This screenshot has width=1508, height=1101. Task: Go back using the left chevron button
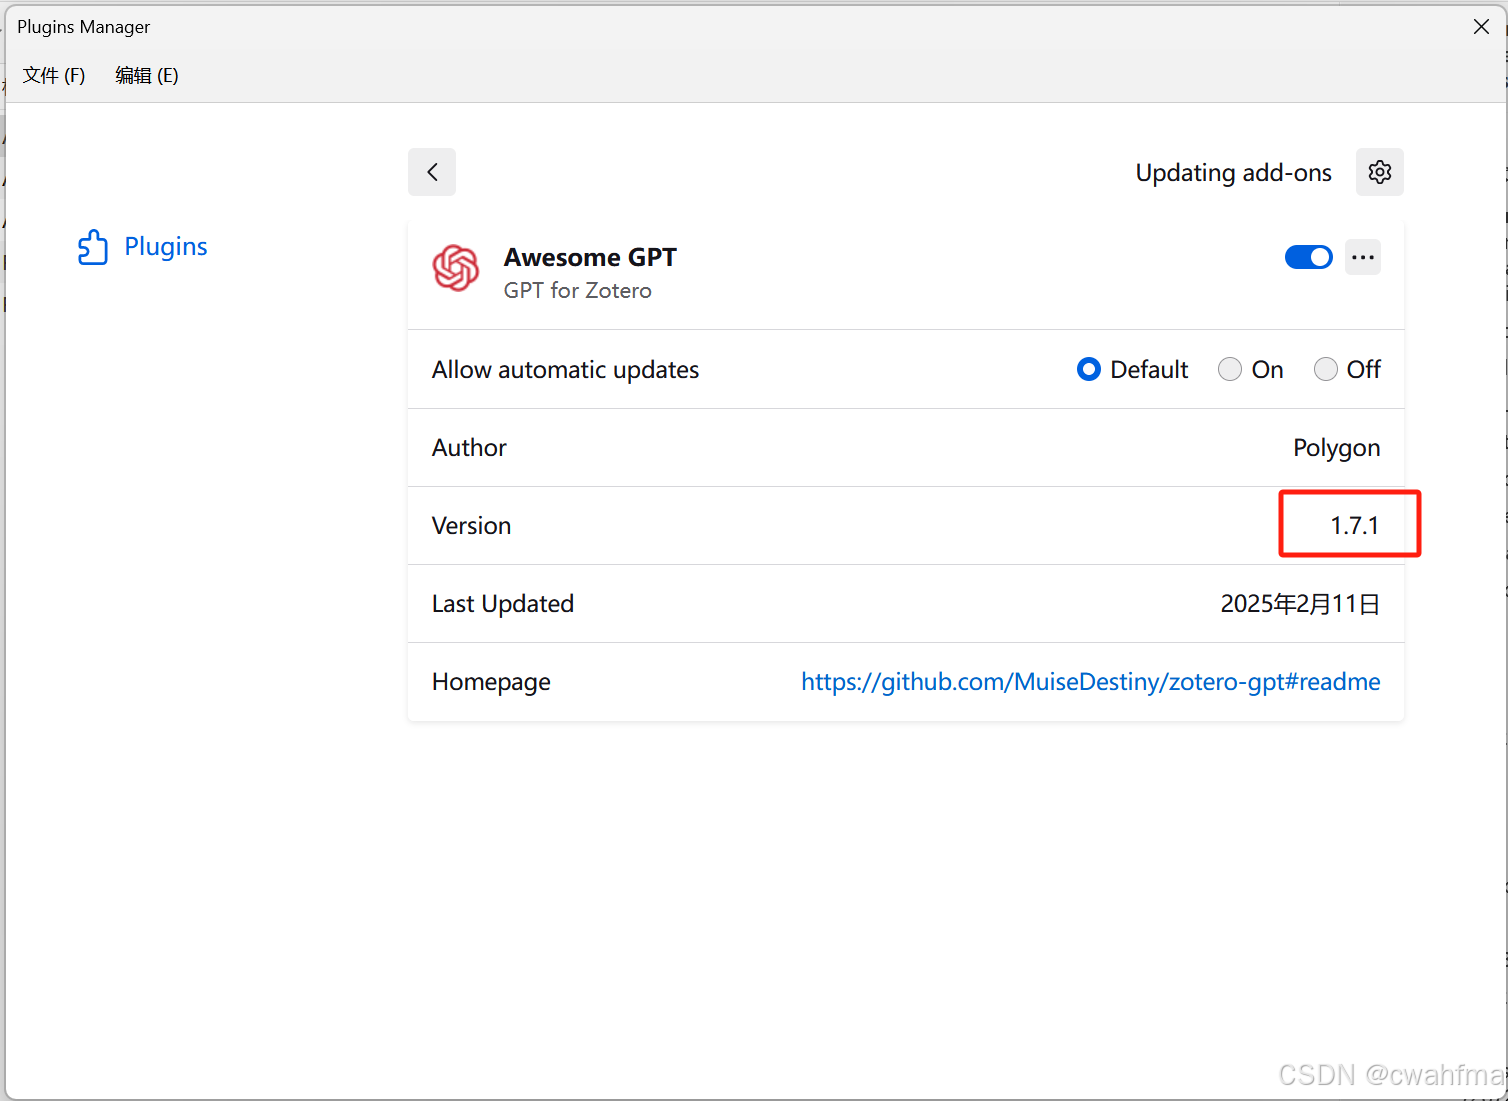pyautogui.click(x=432, y=172)
